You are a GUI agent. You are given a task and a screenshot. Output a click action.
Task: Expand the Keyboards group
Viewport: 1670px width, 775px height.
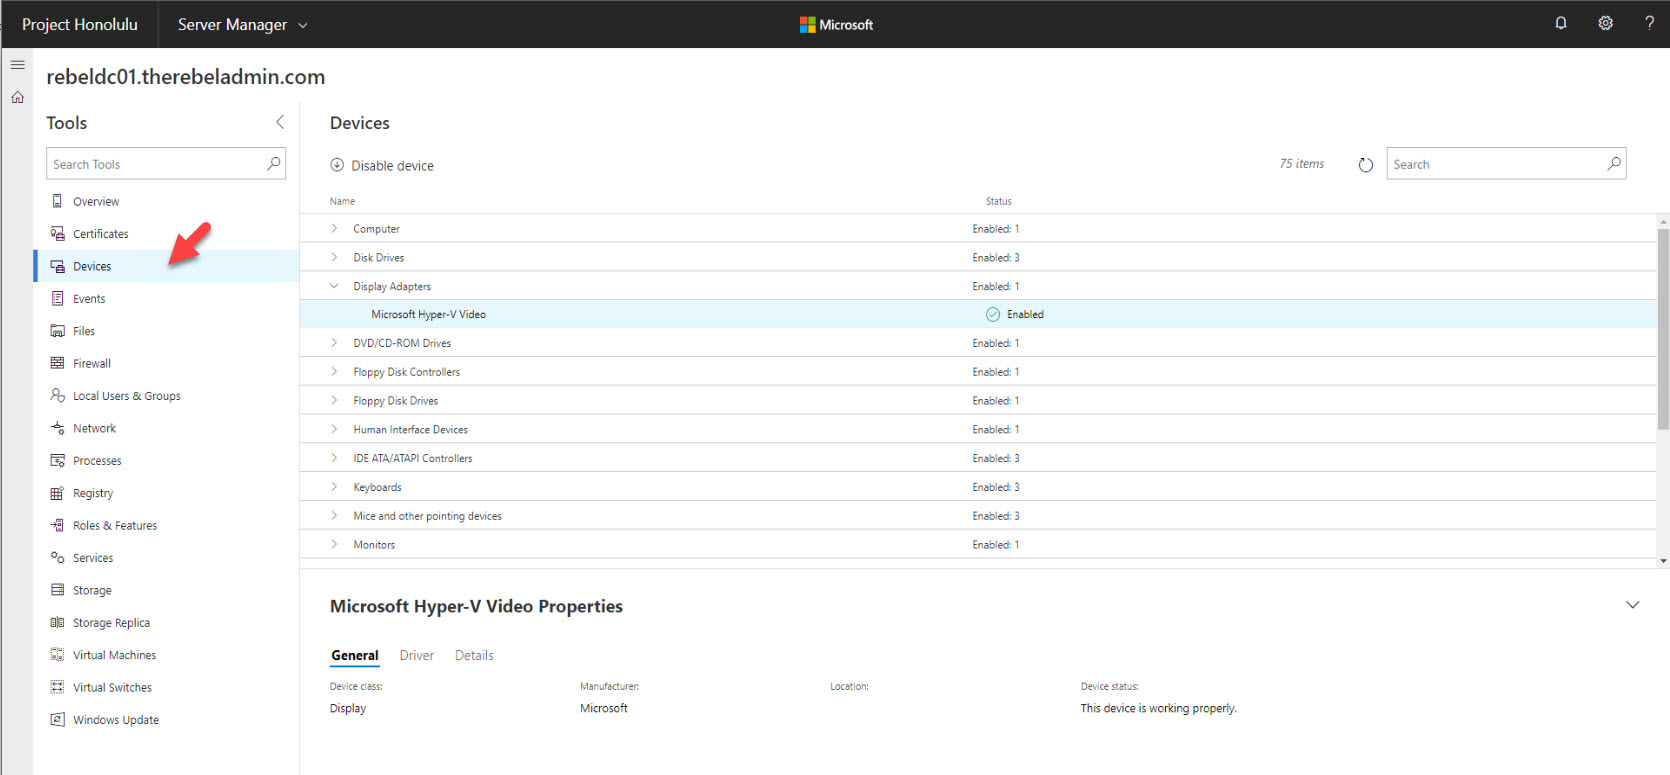pyautogui.click(x=334, y=487)
